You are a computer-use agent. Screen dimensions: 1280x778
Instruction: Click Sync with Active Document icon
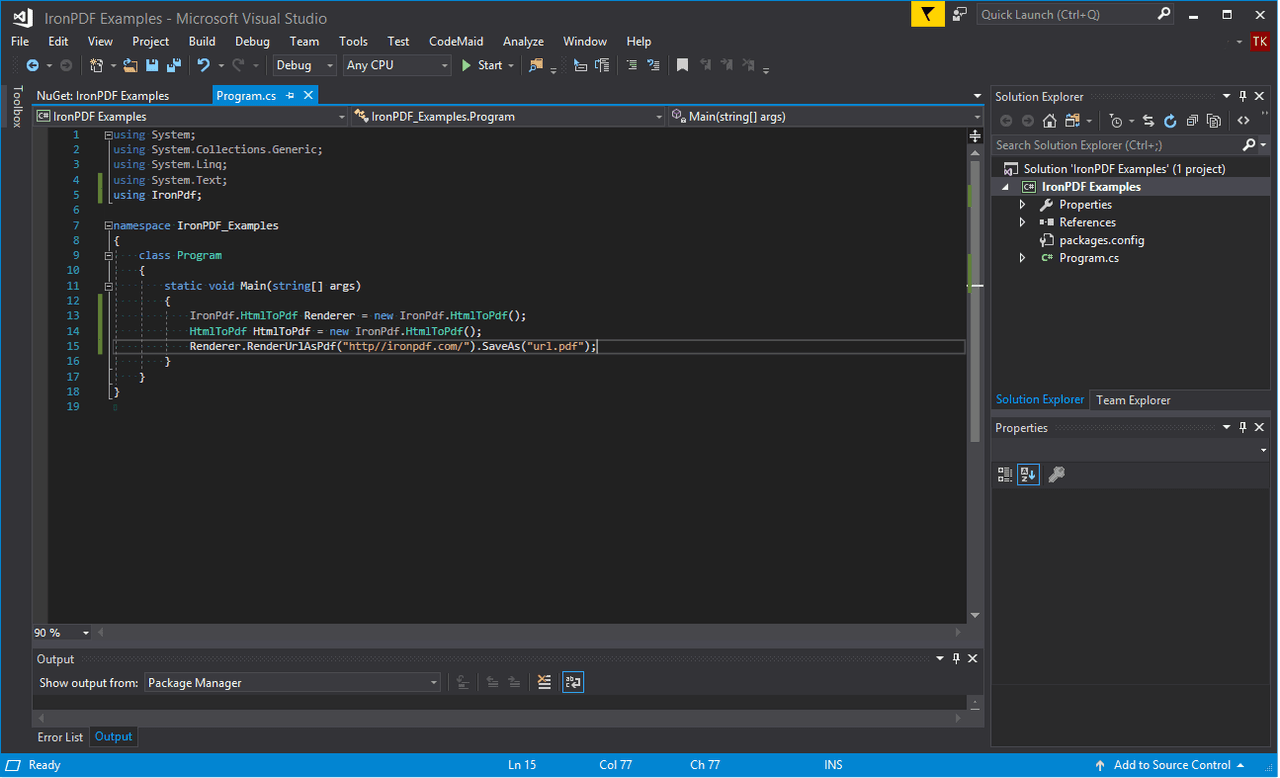click(1148, 121)
